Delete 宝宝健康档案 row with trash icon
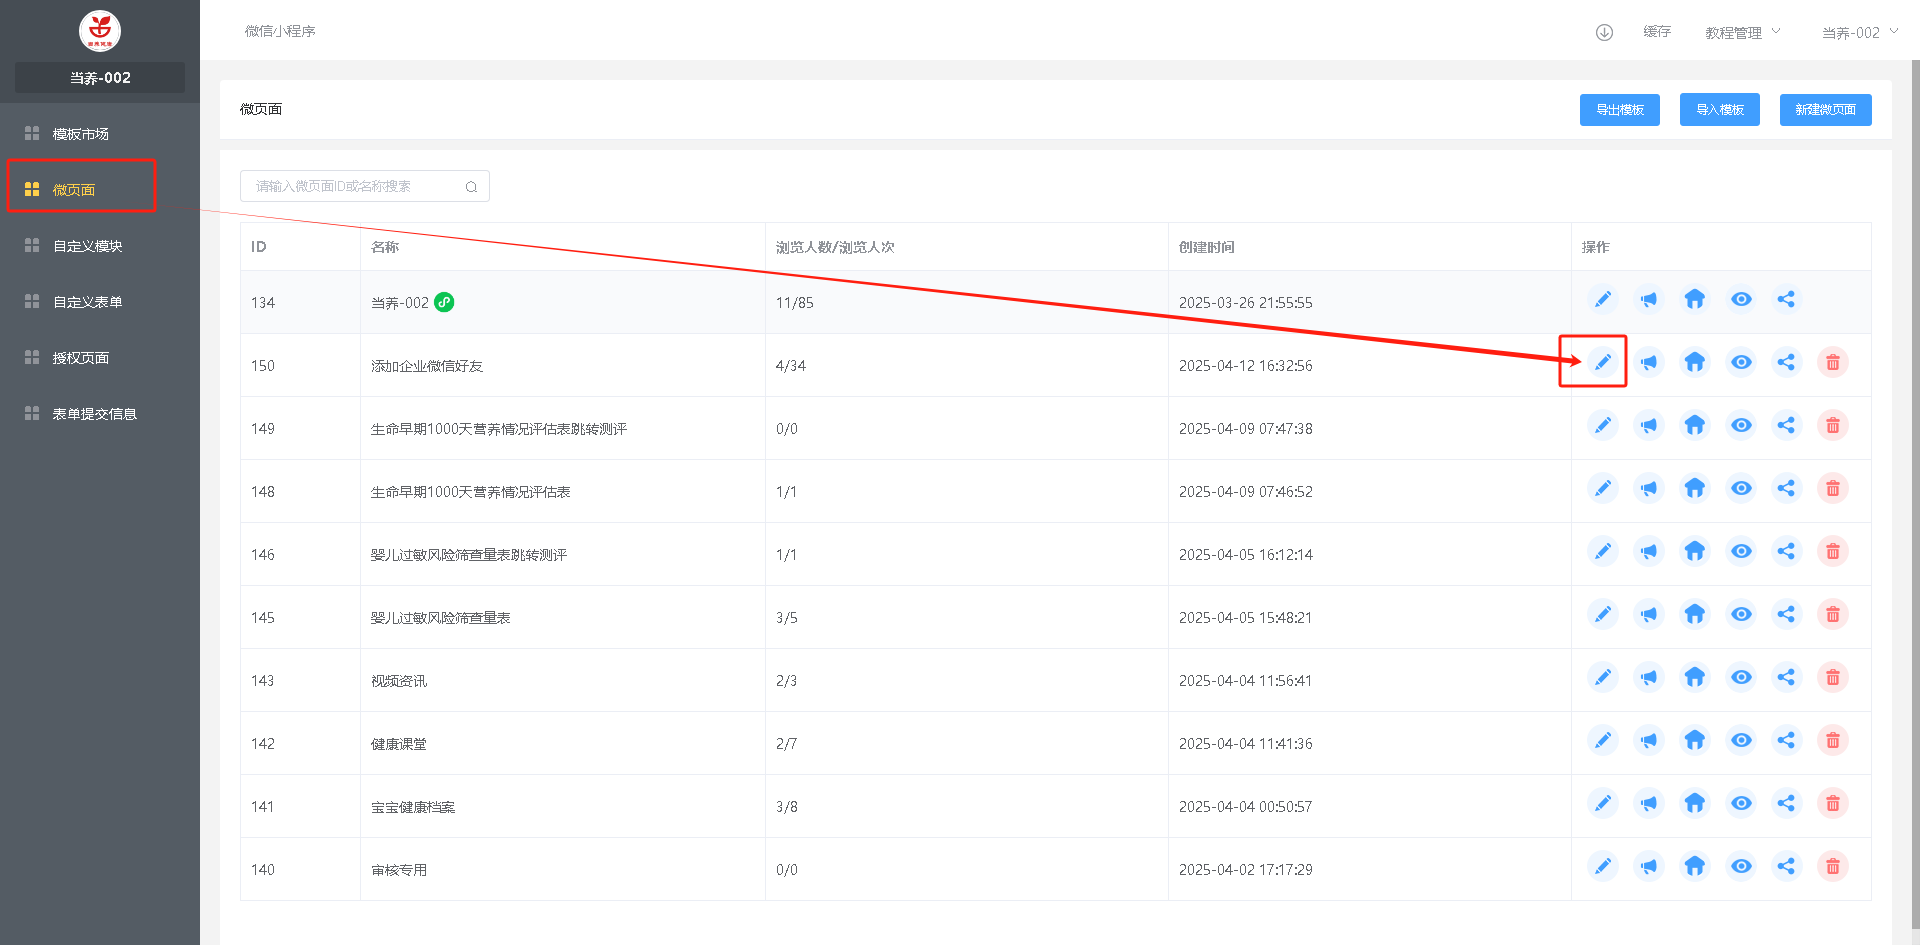The width and height of the screenshot is (1920, 945). (1832, 803)
